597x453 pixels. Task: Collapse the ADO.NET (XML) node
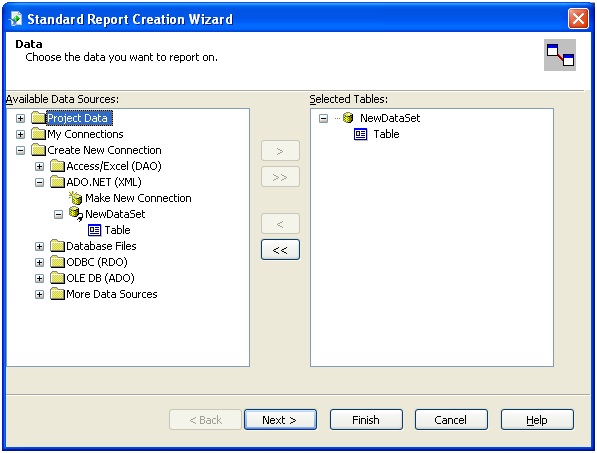click(x=39, y=182)
